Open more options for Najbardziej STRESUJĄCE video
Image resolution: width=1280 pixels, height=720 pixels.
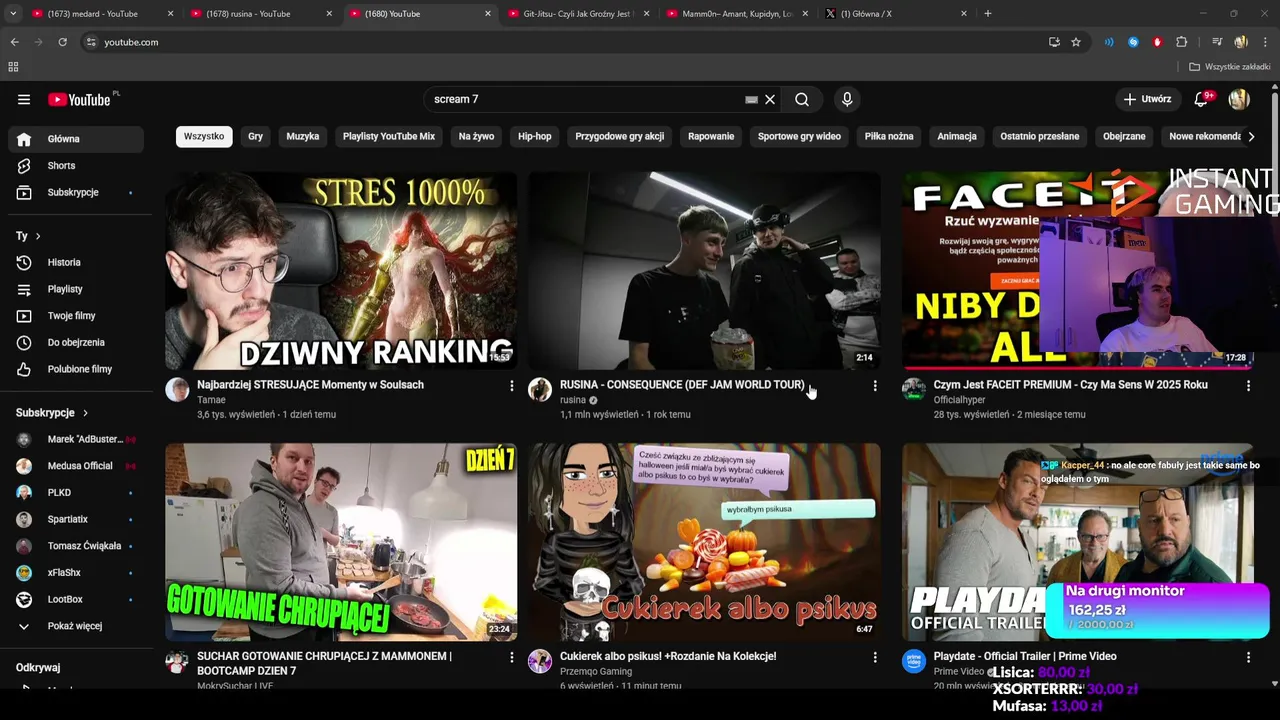pos(511,385)
